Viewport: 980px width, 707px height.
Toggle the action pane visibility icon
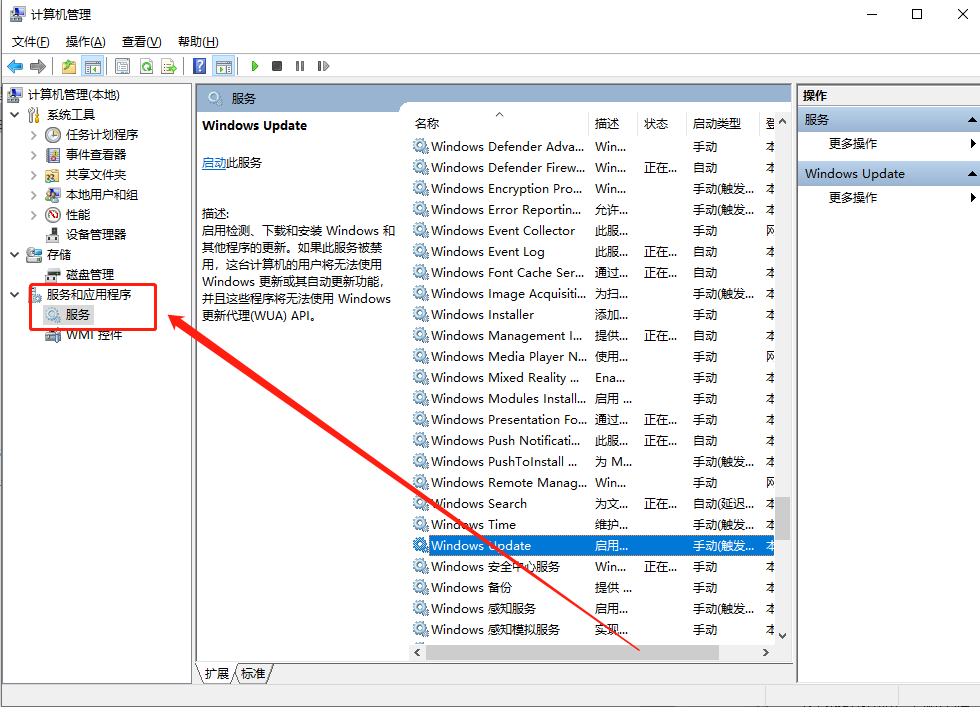[x=223, y=65]
